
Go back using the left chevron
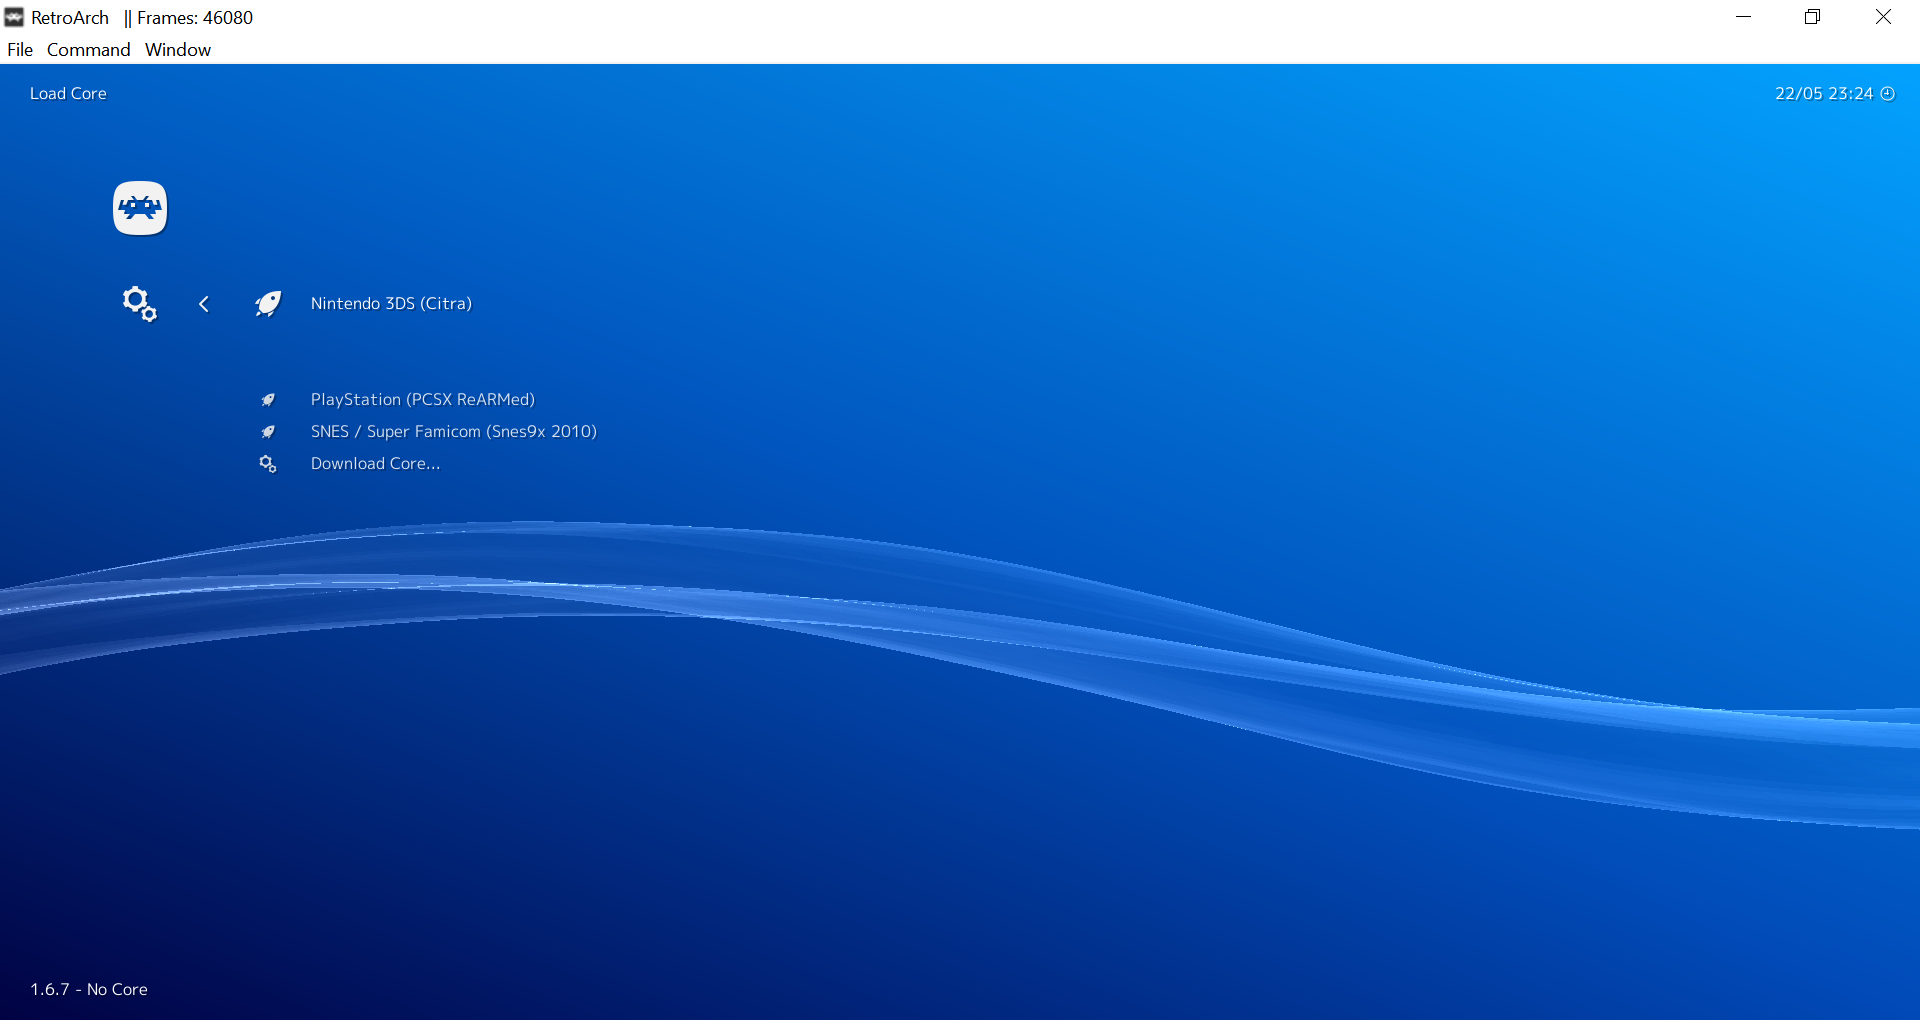(x=204, y=304)
